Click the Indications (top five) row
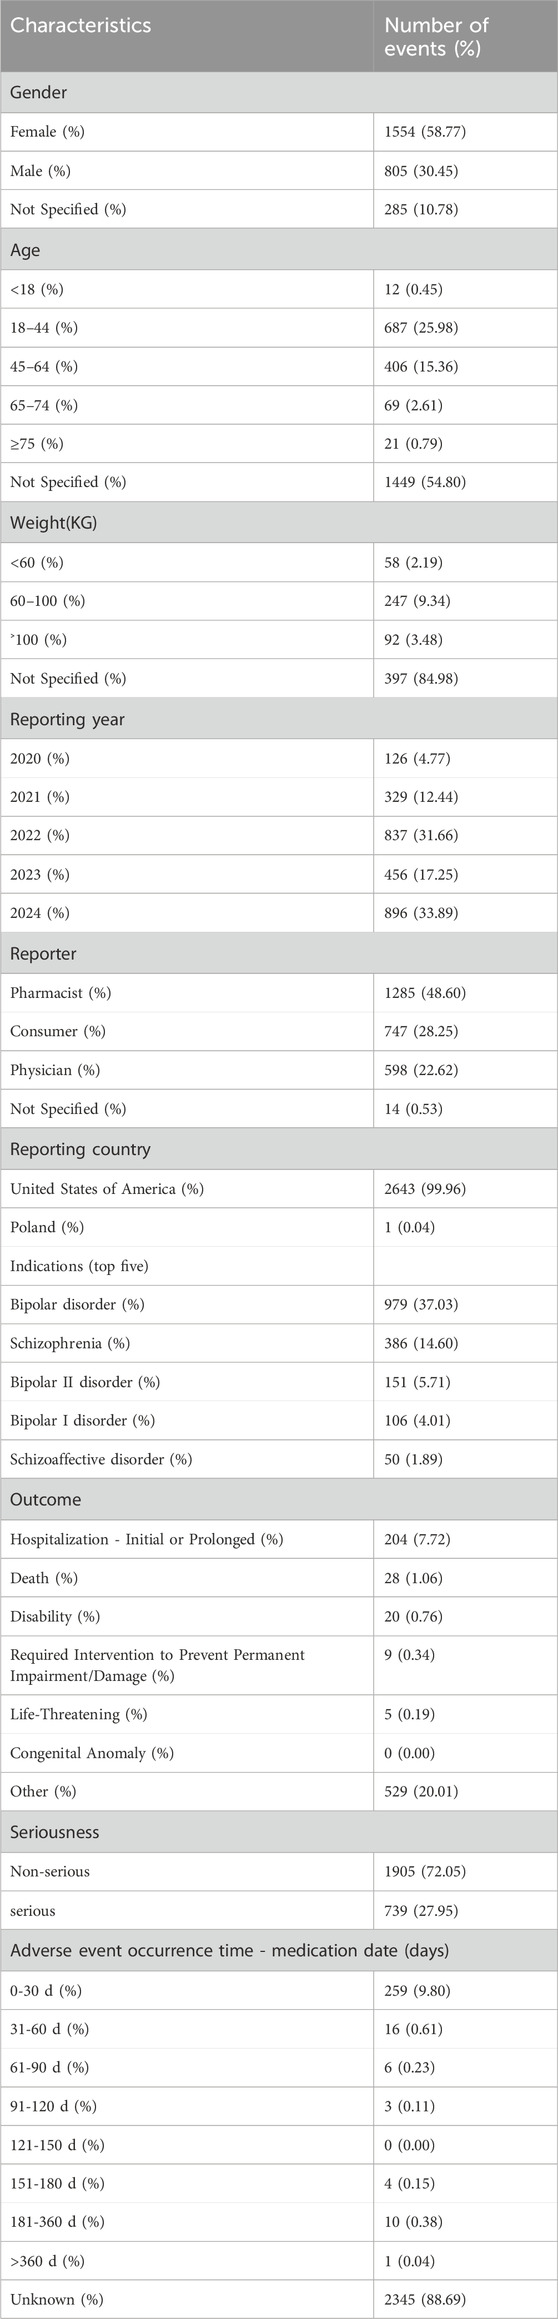558x2319 pixels. (279, 1266)
